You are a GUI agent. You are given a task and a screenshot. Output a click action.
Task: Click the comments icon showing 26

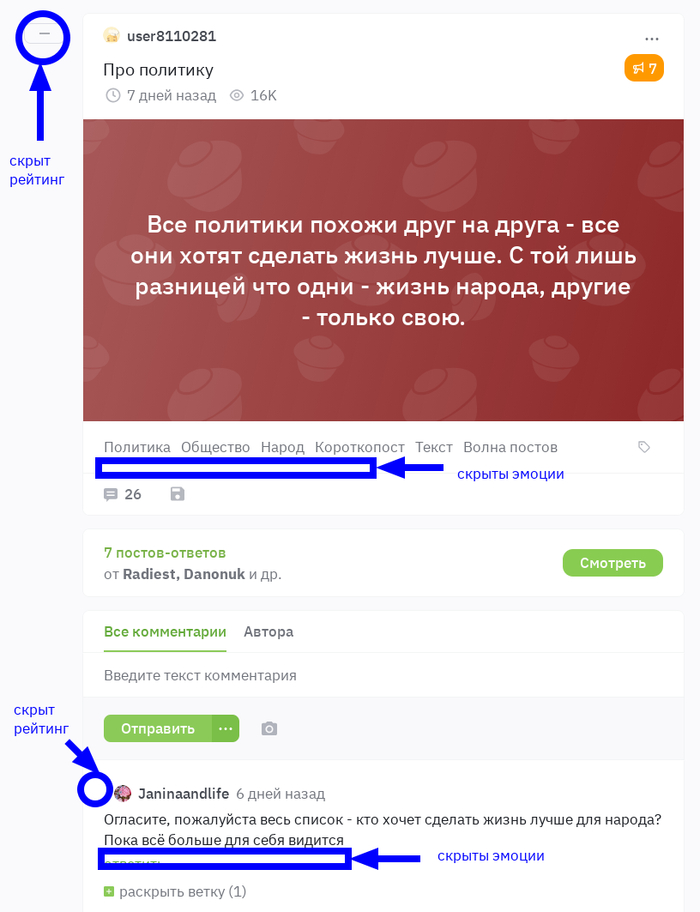122,494
